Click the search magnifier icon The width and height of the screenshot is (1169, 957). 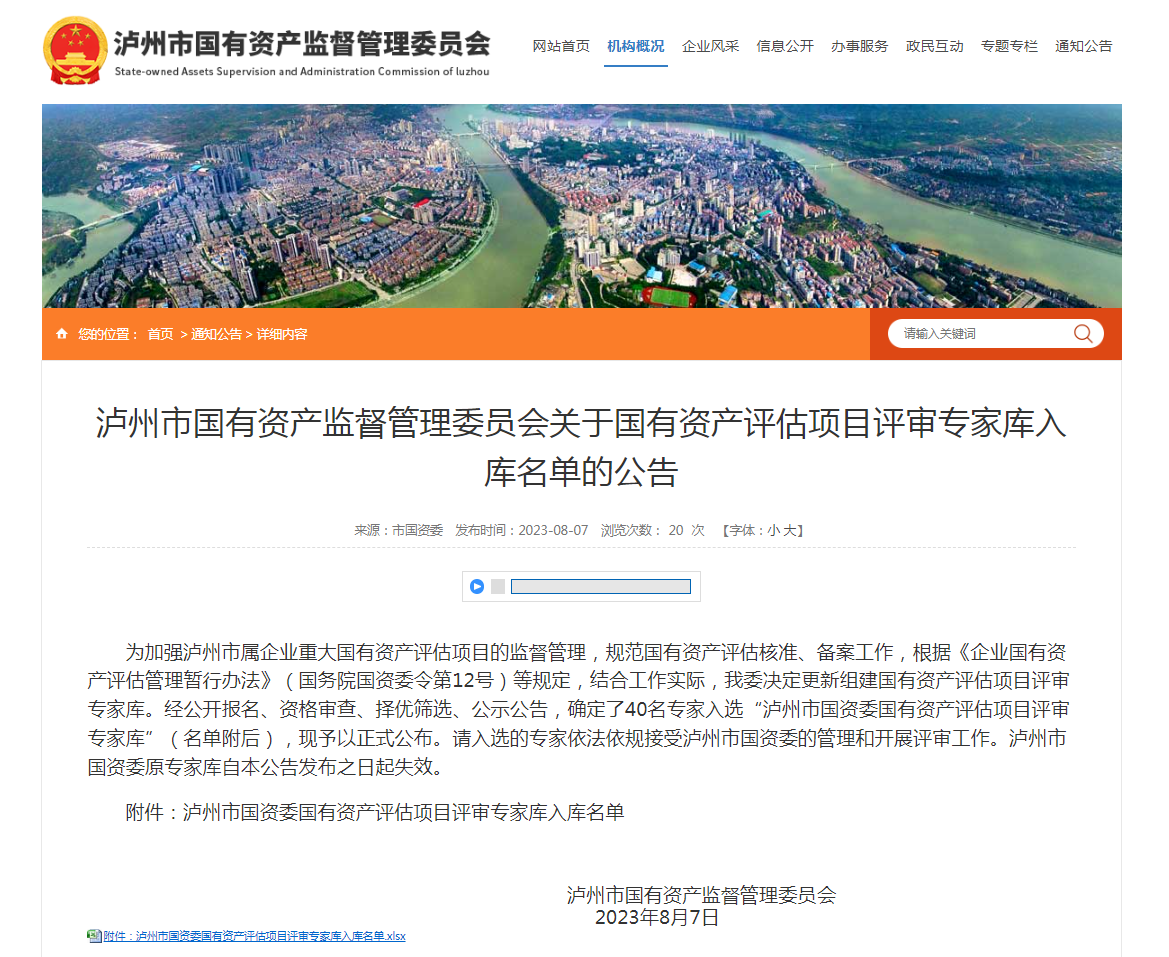tap(1083, 334)
